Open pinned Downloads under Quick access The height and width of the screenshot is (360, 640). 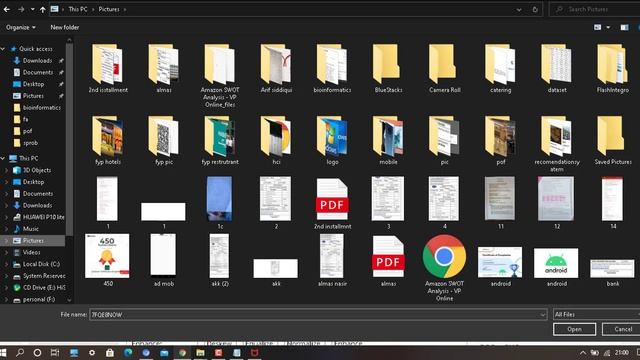(x=37, y=60)
